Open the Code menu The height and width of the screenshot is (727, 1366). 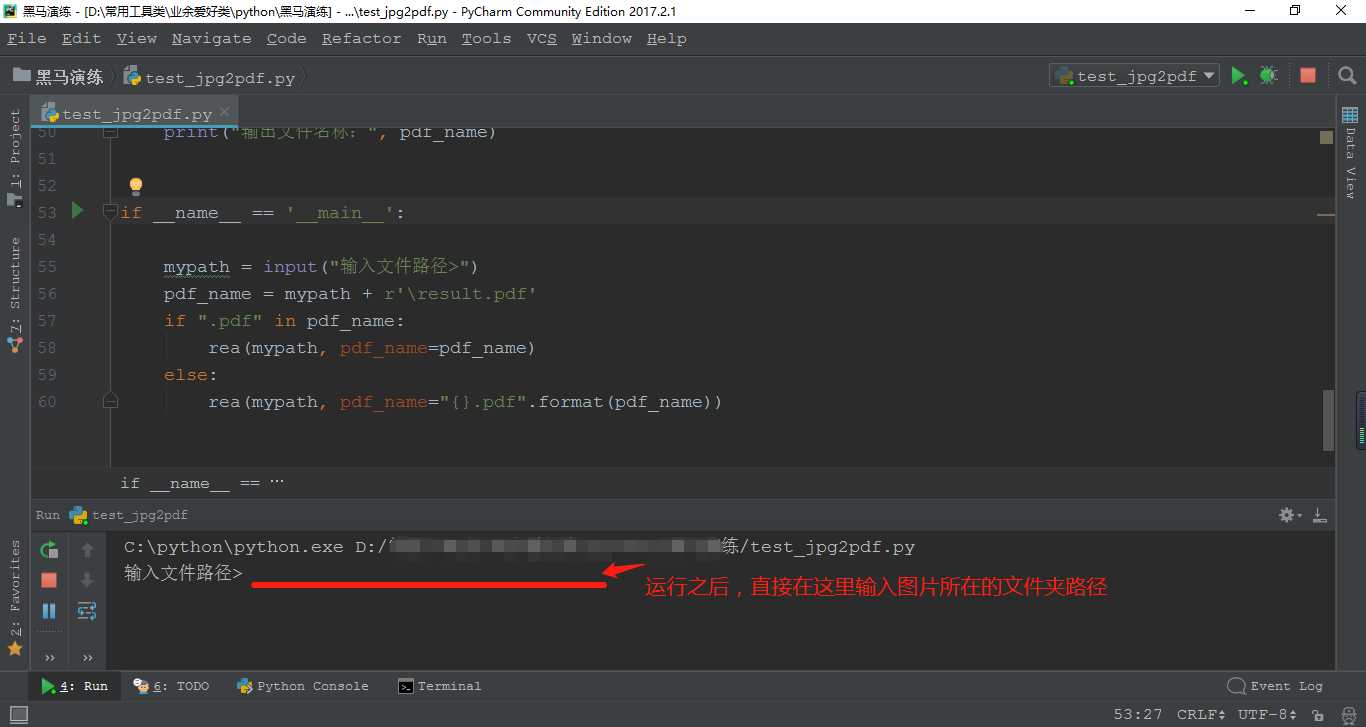(x=286, y=38)
